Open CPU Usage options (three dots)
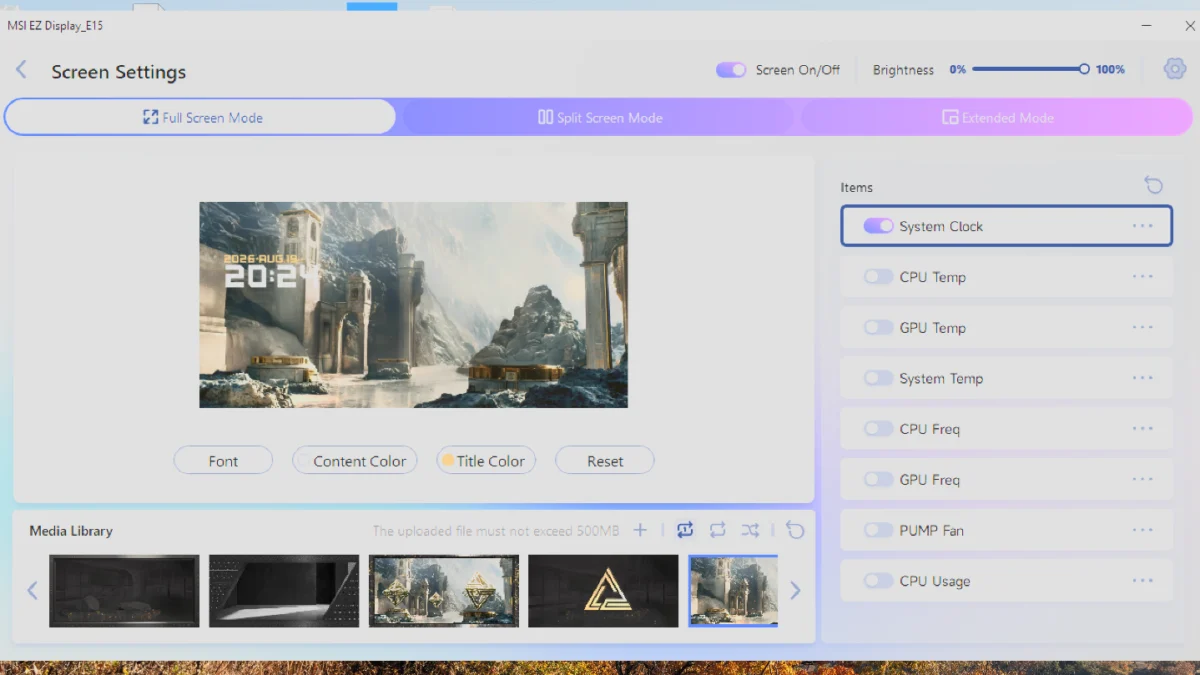Viewport: 1200px width, 675px height. (1143, 581)
